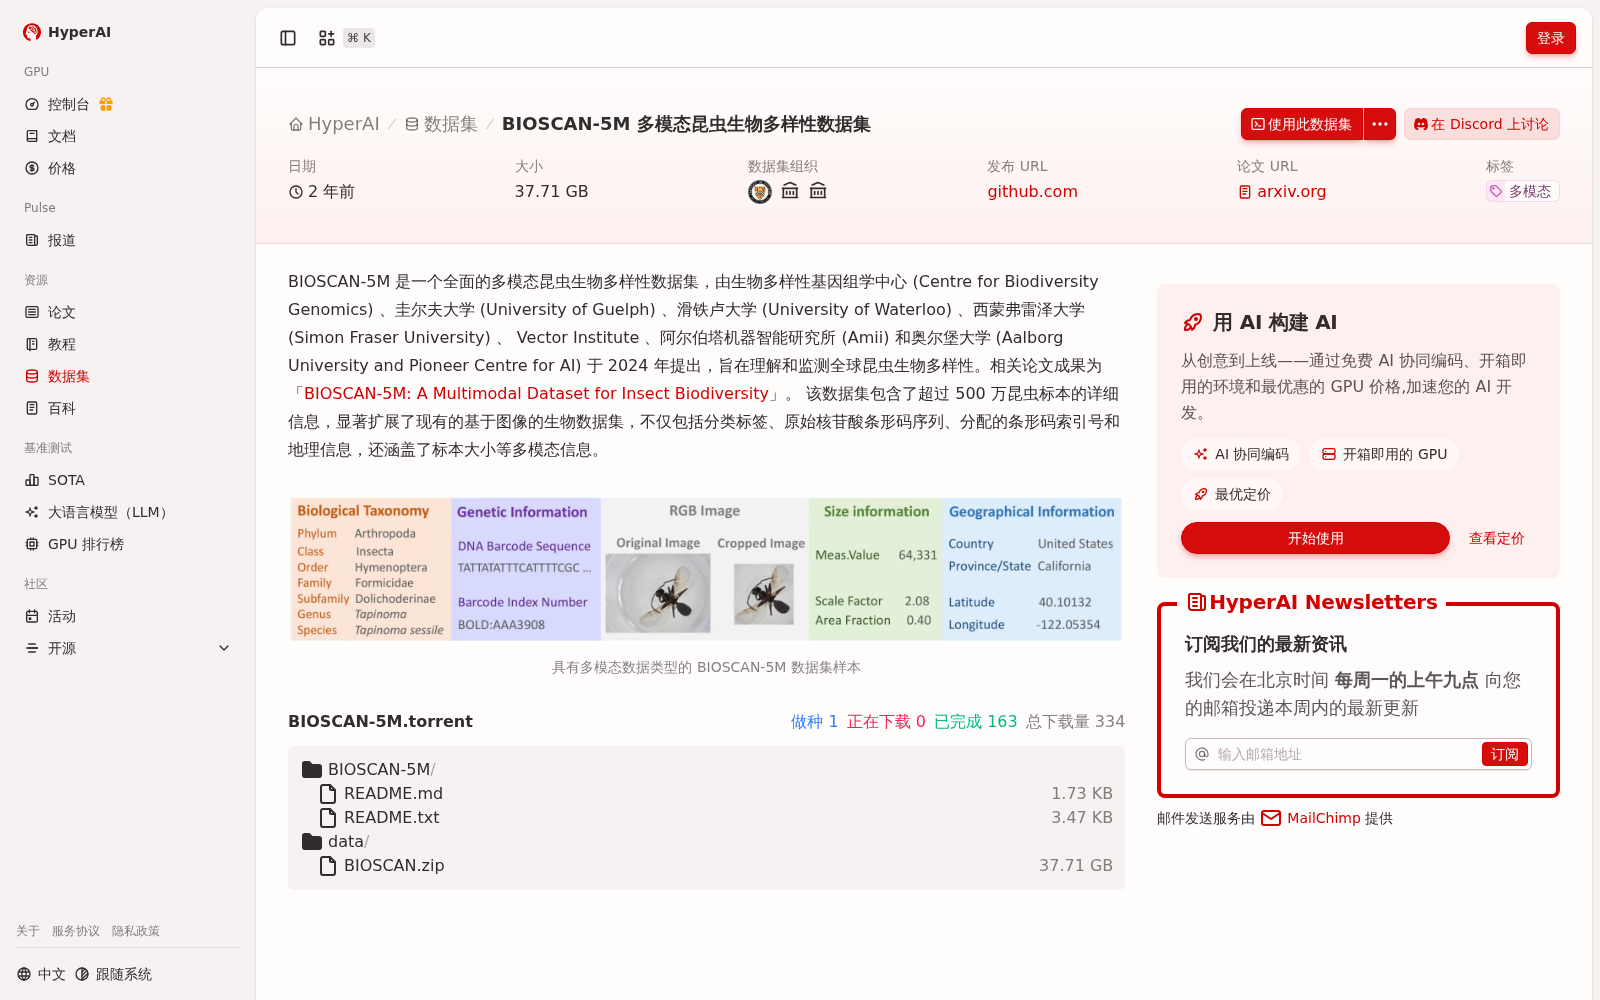The width and height of the screenshot is (1600, 1000).
Task: Open the MailChimp link
Action: [1323, 818]
